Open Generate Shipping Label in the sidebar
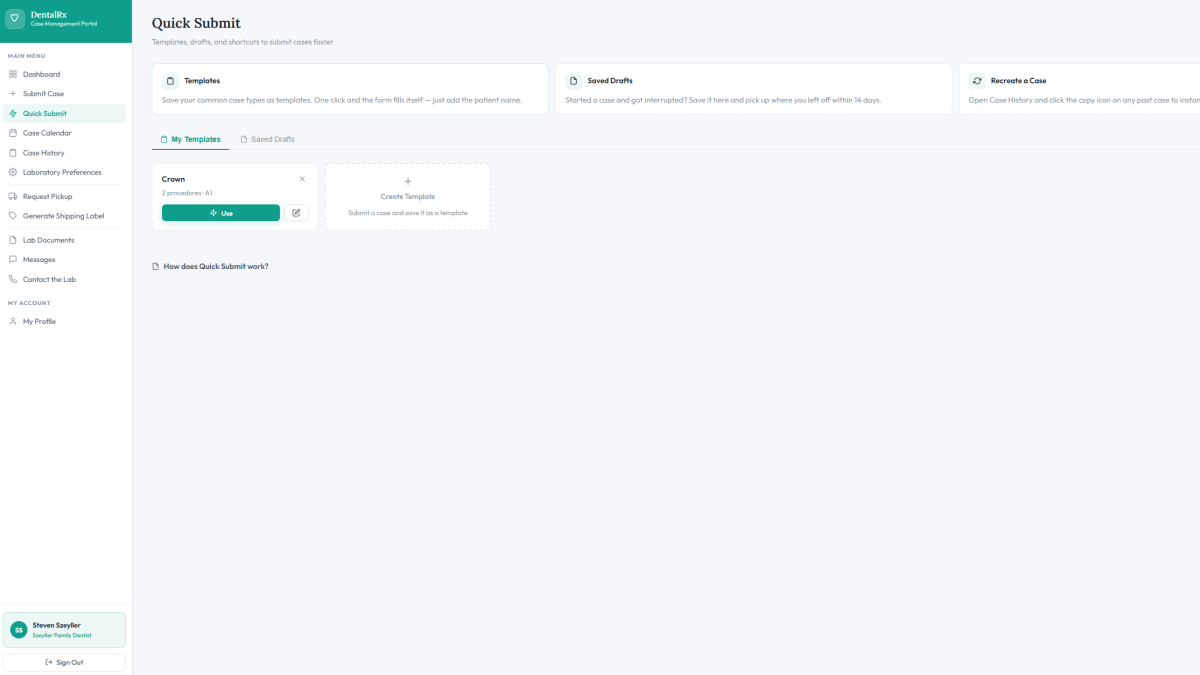The width and height of the screenshot is (1200, 675). (x=65, y=216)
